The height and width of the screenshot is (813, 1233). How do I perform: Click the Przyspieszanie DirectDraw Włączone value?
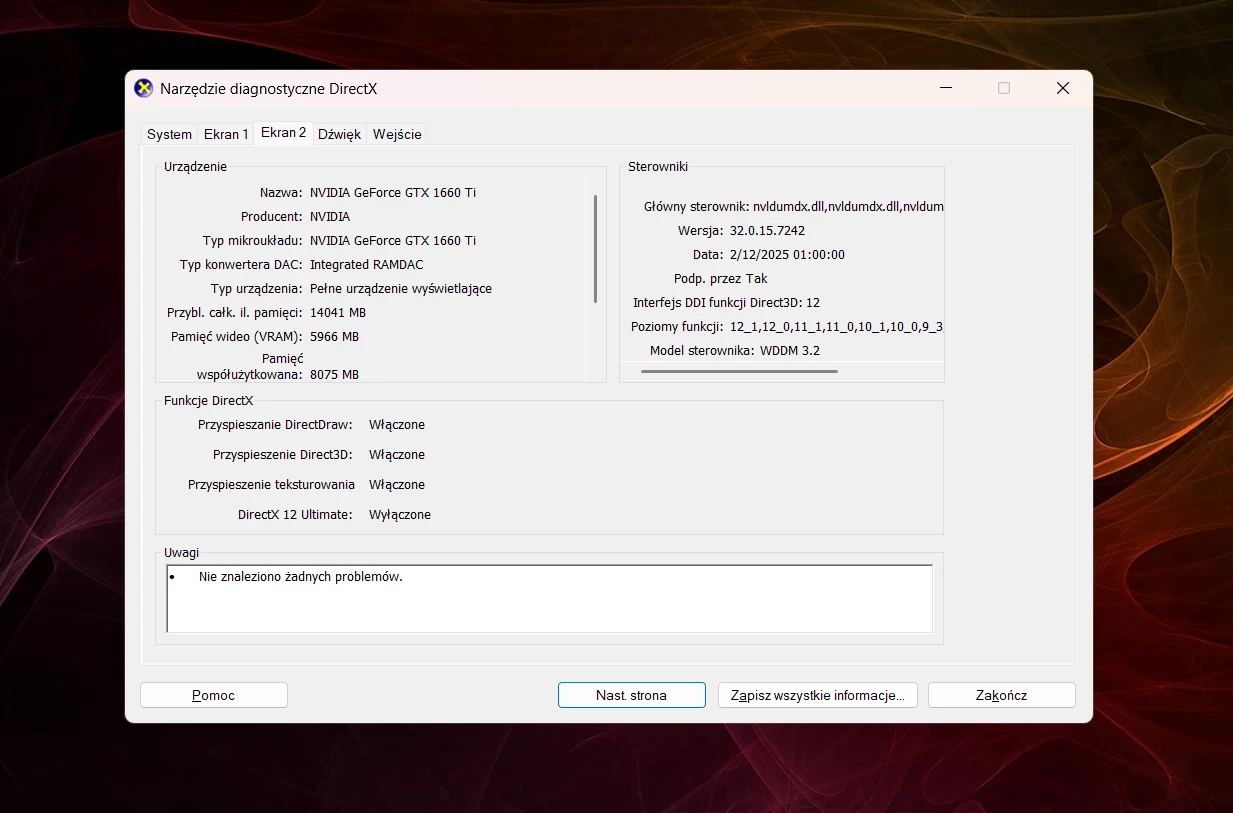click(397, 424)
